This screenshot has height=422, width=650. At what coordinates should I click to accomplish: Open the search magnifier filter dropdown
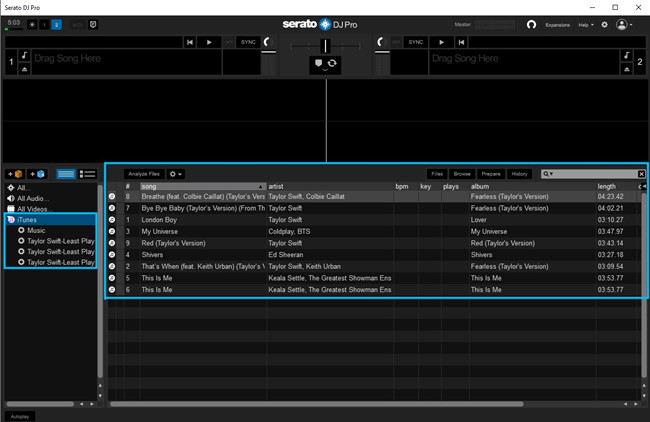pos(548,174)
